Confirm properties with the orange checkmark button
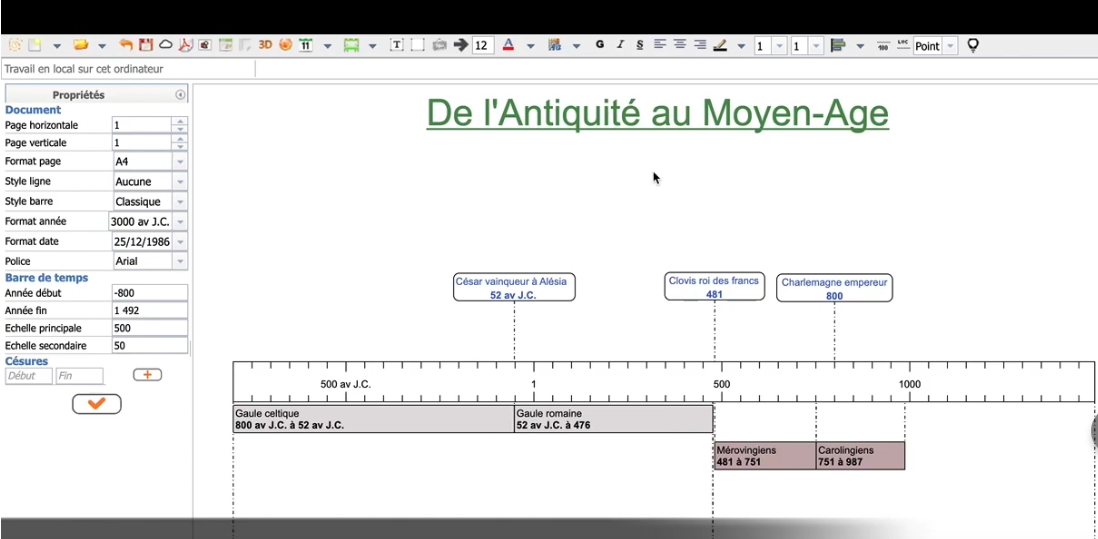This screenshot has width=1098, height=539. click(97, 404)
